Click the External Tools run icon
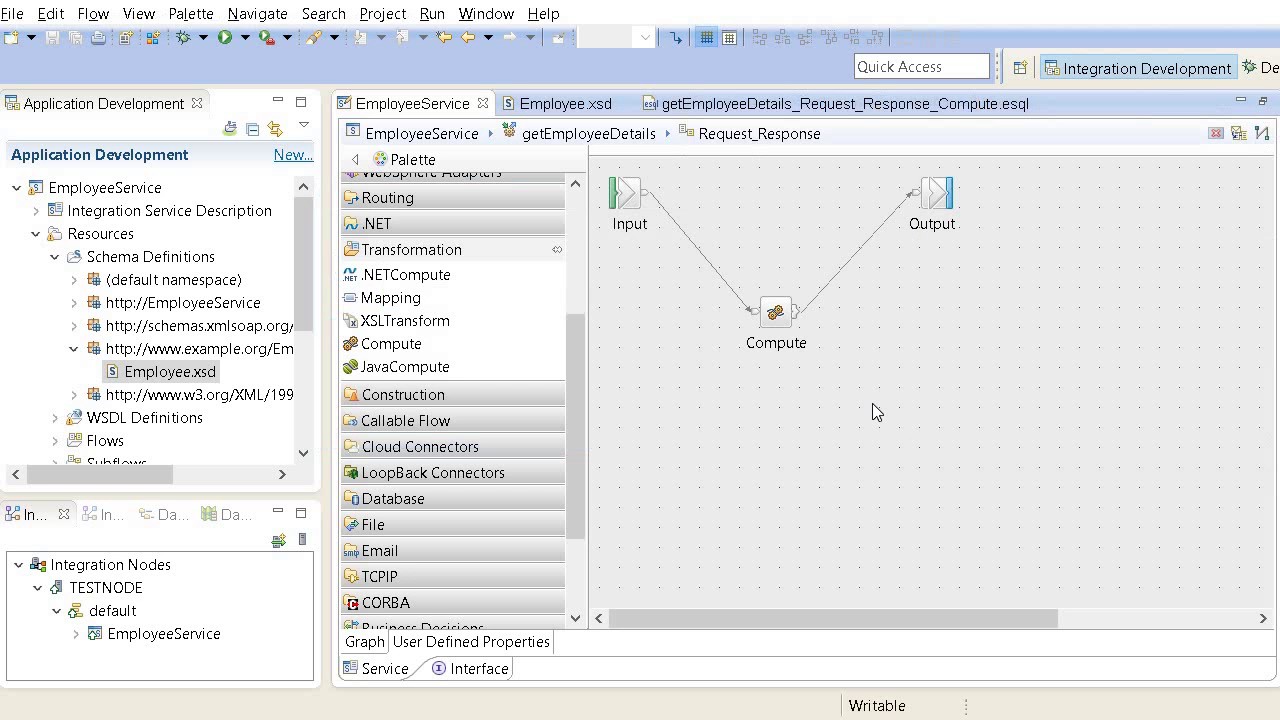Image resolution: width=1280 pixels, height=720 pixels. click(x=267, y=38)
